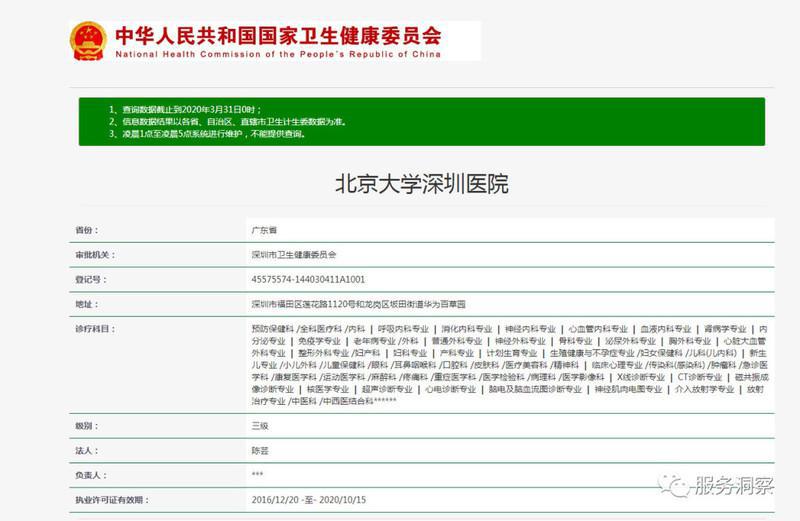
Task: Click 预防保健科 in the departments list
Action: [x=273, y=328]
